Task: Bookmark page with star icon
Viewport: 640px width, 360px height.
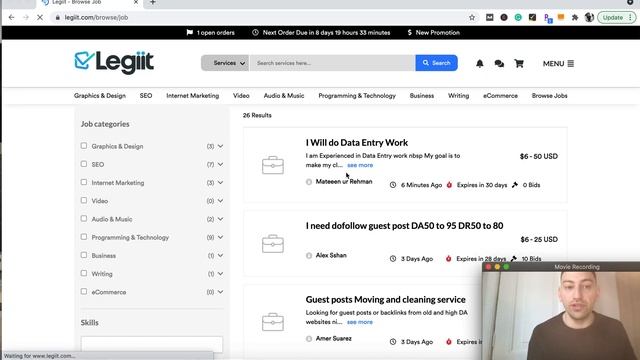Action: [472, 18]
